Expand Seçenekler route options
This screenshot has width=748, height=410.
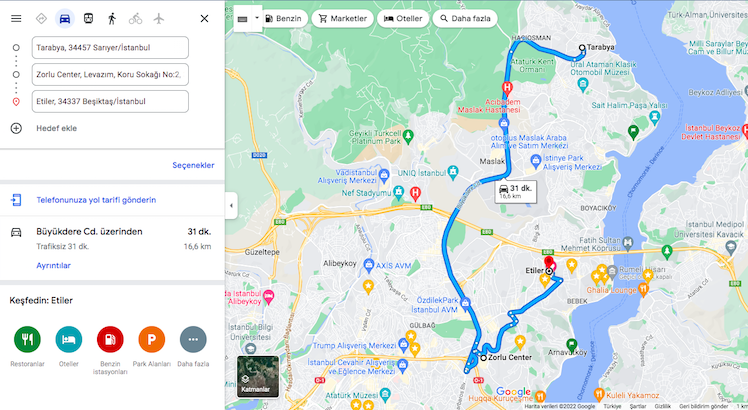193,165
